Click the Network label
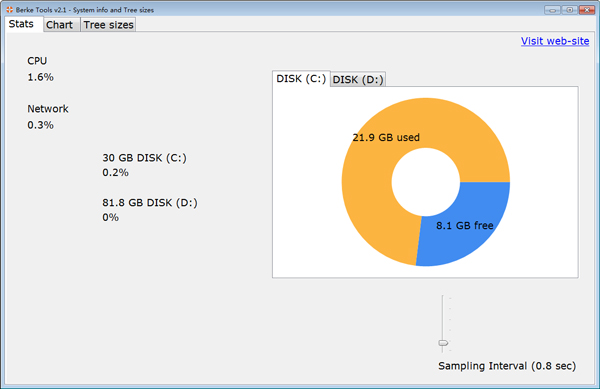Viewport: 600px width, 389px height. point(48,109)
